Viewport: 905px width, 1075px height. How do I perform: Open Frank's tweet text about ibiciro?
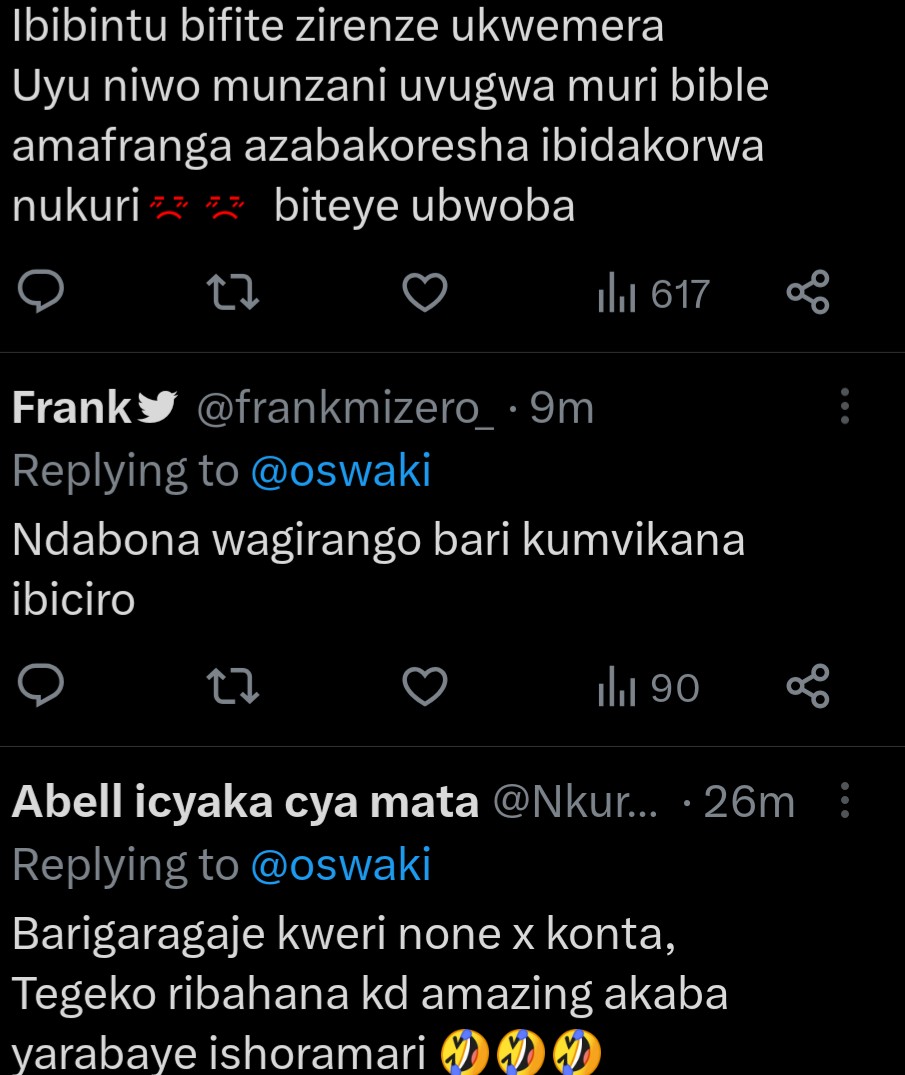(378, 568)
